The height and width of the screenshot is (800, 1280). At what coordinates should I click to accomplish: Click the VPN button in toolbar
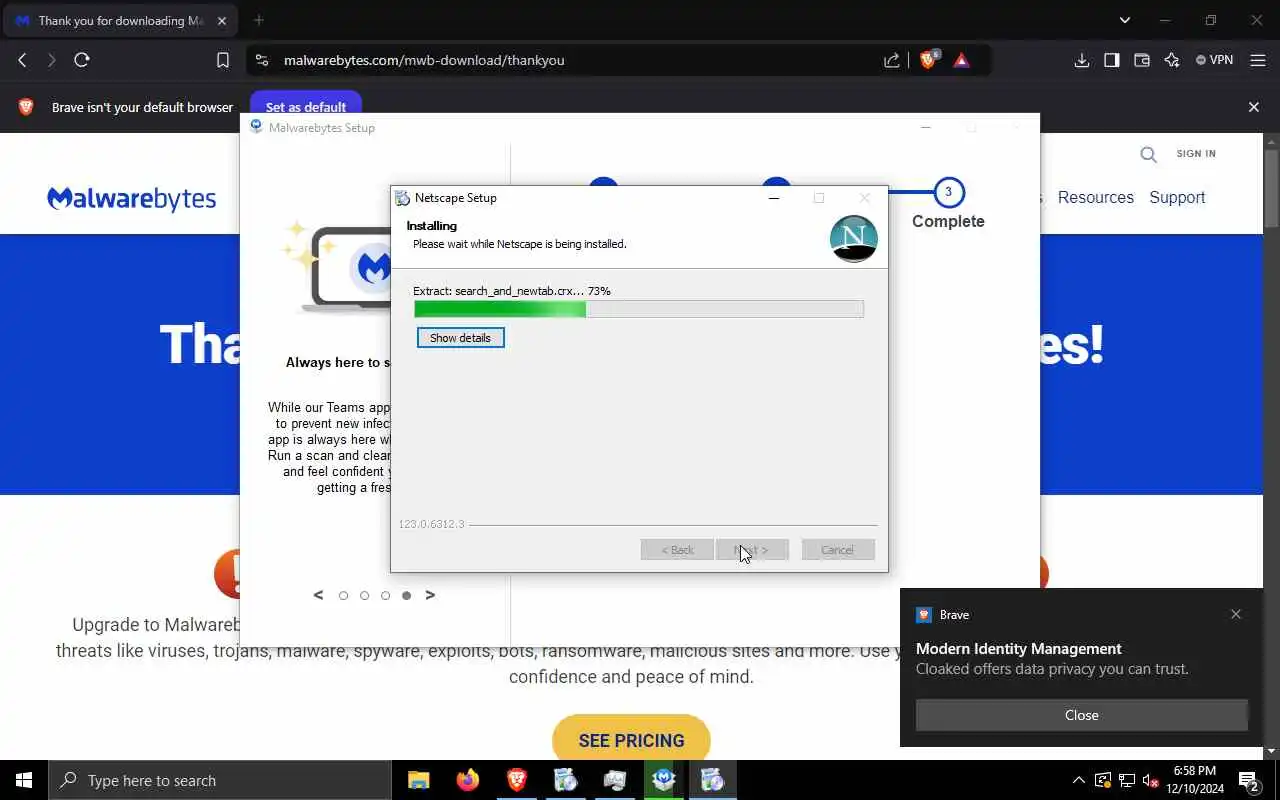1214,60
